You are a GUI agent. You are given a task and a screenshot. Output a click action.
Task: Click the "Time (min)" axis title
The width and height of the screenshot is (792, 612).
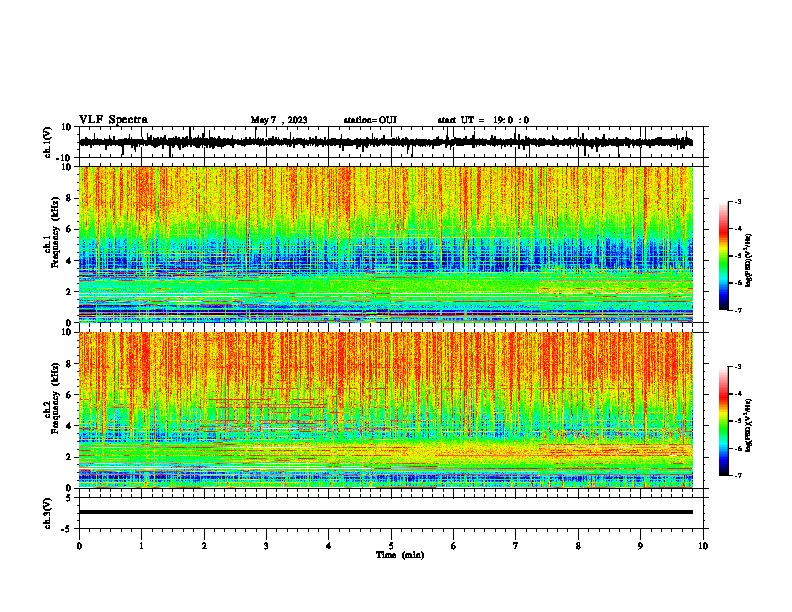click(400, 555)
